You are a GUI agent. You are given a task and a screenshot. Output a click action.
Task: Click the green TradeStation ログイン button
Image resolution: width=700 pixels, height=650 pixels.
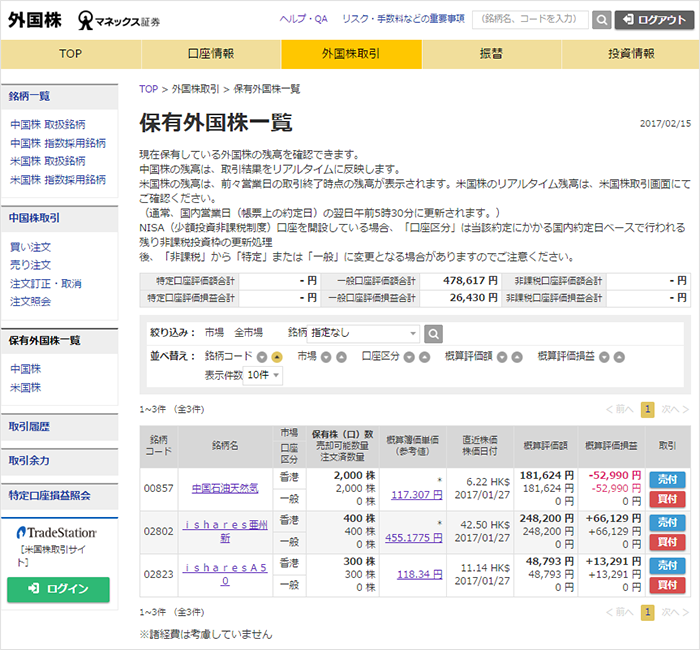point(58,588)
